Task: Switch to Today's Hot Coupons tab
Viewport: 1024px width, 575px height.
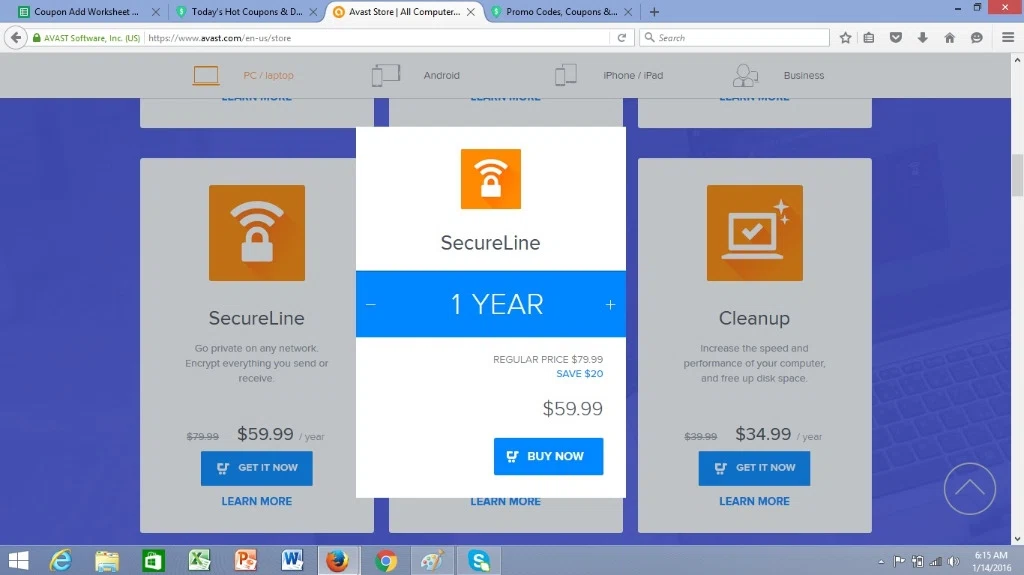Action: click(247, 12)
